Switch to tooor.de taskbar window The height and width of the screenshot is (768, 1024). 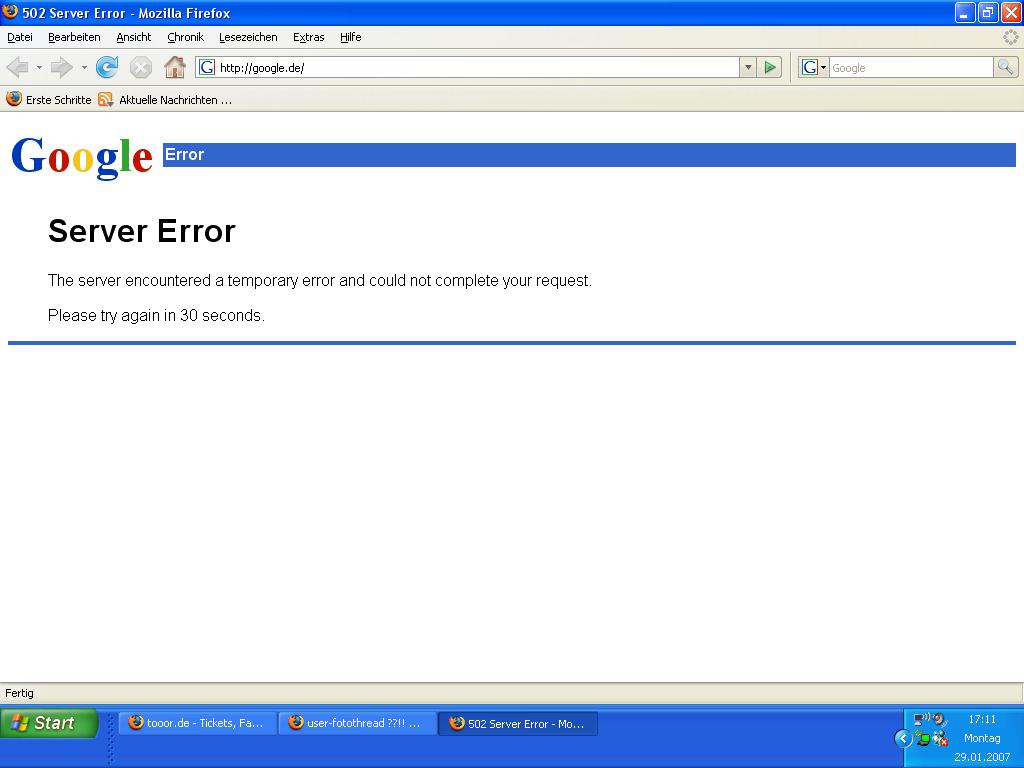pos(197,723)
